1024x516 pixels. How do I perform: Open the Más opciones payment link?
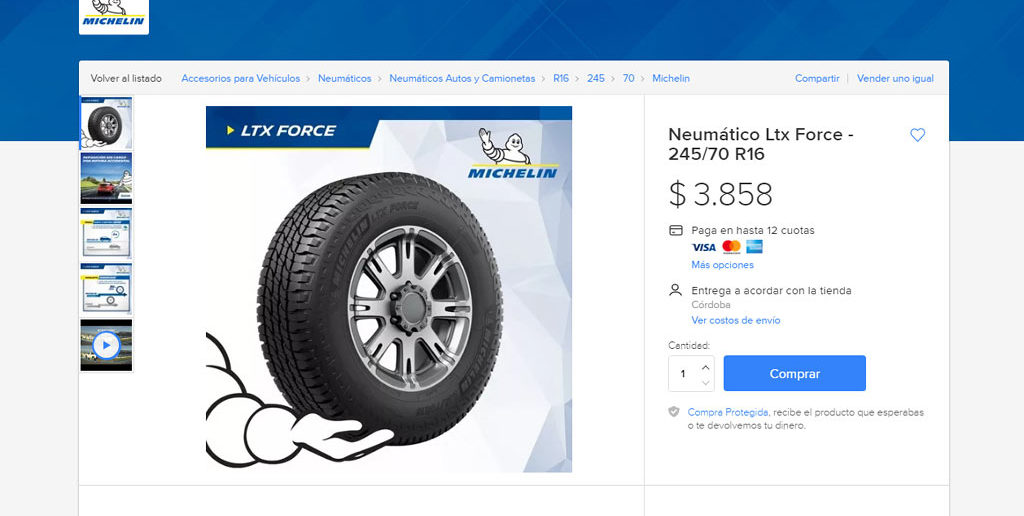pos(722,265)
